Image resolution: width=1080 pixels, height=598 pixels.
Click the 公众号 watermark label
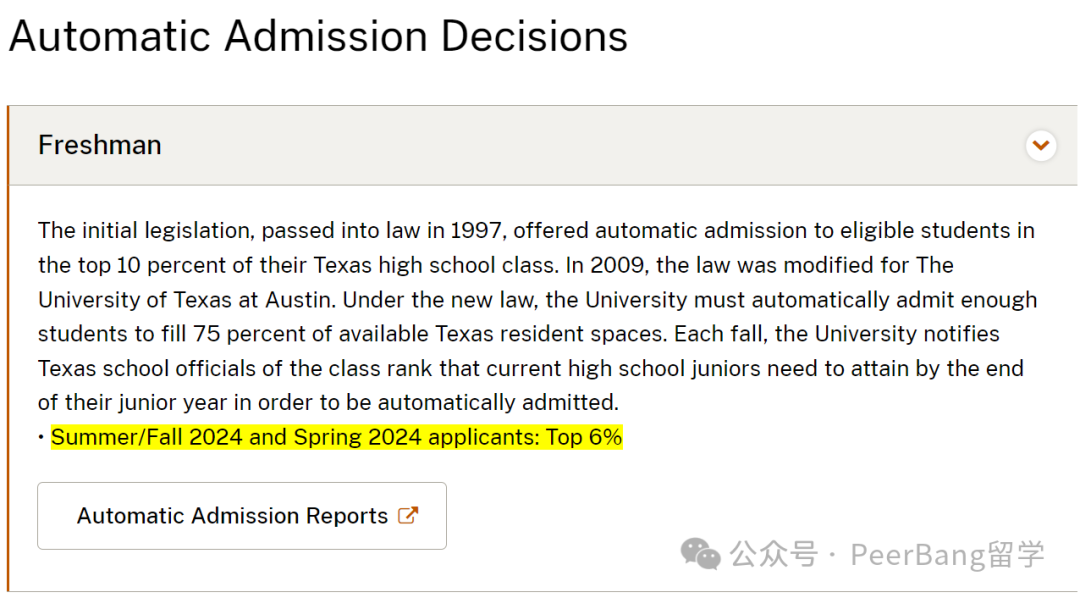pos(774,555)
